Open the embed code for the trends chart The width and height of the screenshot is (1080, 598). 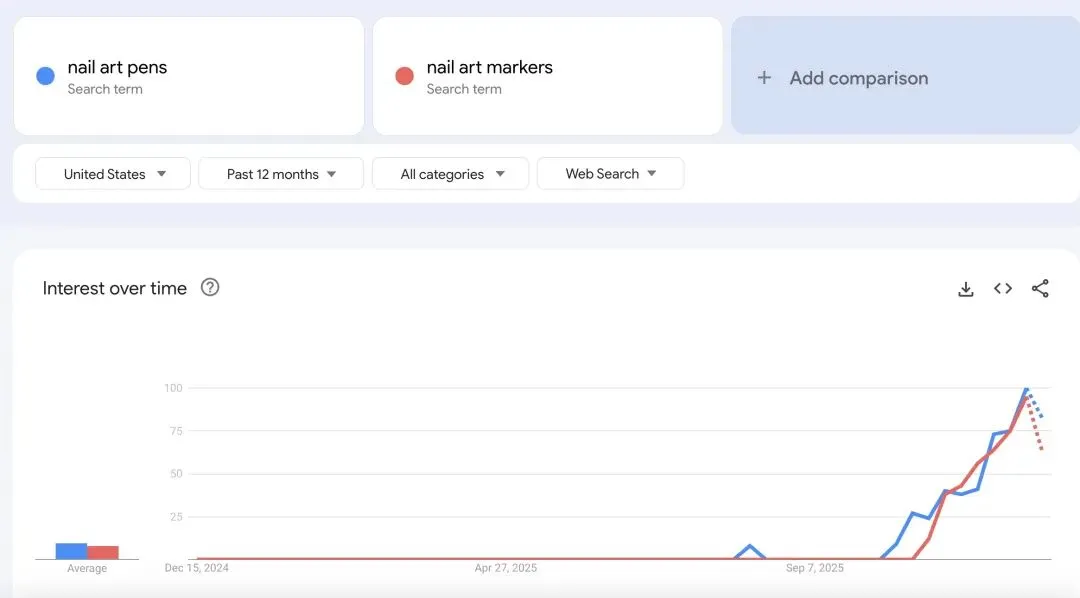(x=1003, y=288)
